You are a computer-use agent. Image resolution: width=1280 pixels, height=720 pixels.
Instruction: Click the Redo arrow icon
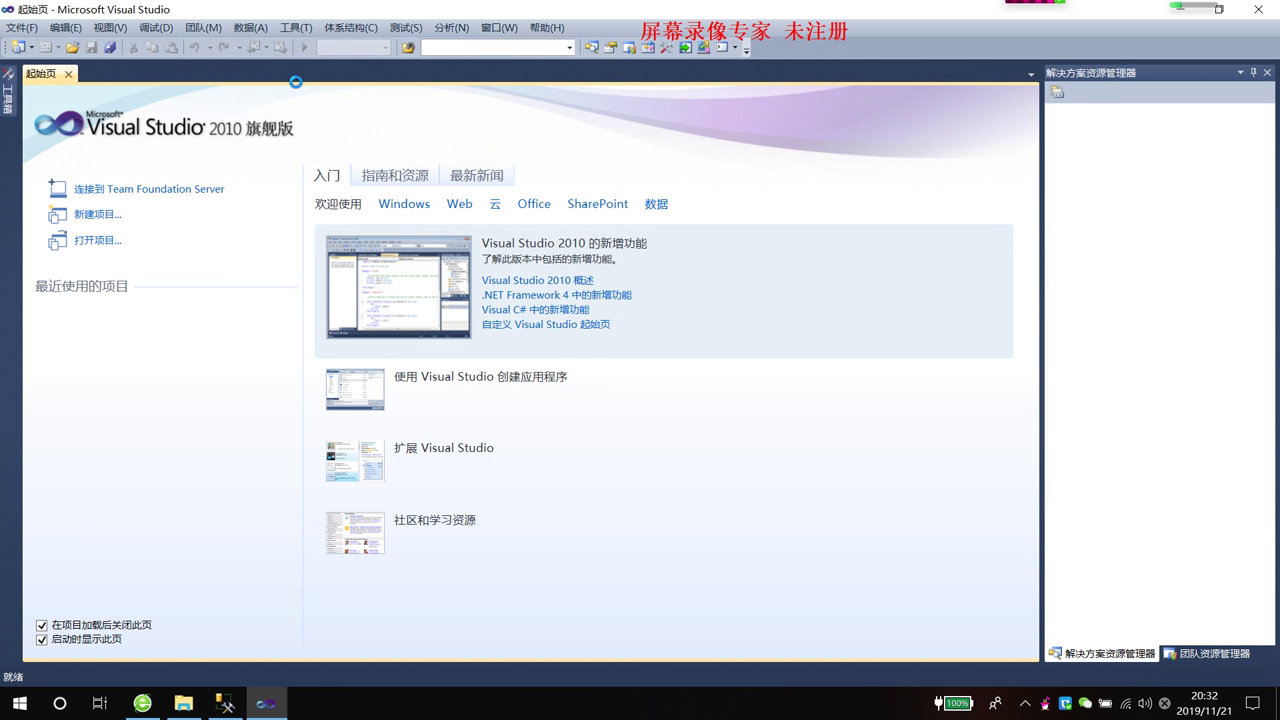(x=223, y=47)
